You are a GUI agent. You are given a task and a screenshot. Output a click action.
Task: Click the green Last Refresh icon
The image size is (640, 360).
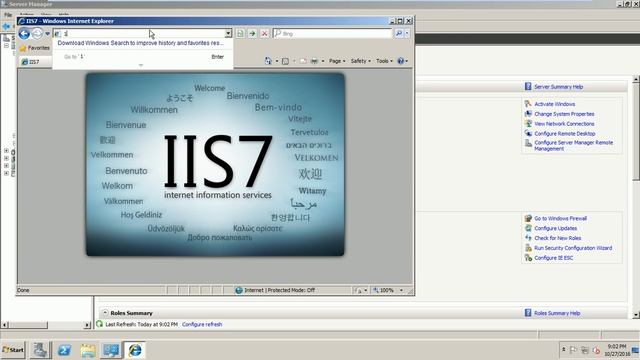pyautogui.click(x=99, y=324)
